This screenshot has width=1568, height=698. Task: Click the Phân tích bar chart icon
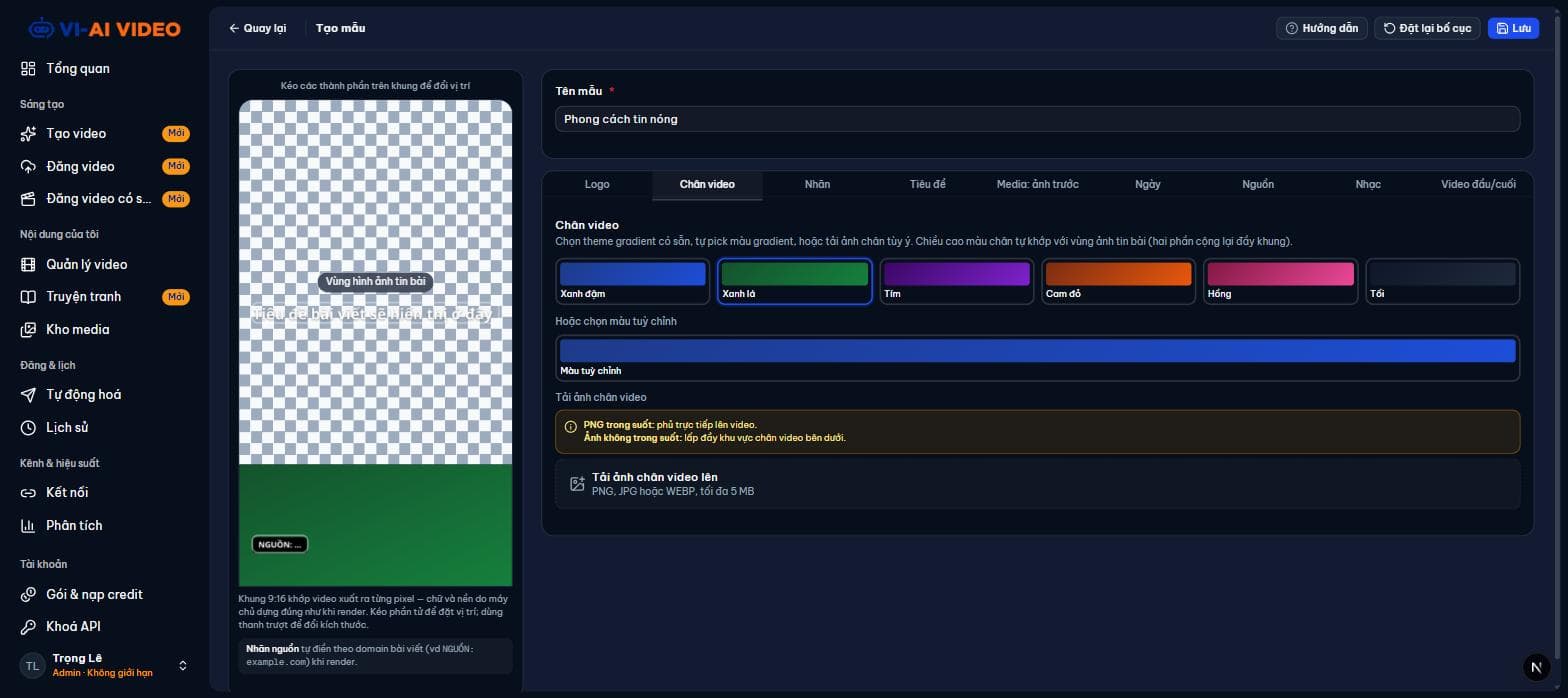click(x=28, y=526)
